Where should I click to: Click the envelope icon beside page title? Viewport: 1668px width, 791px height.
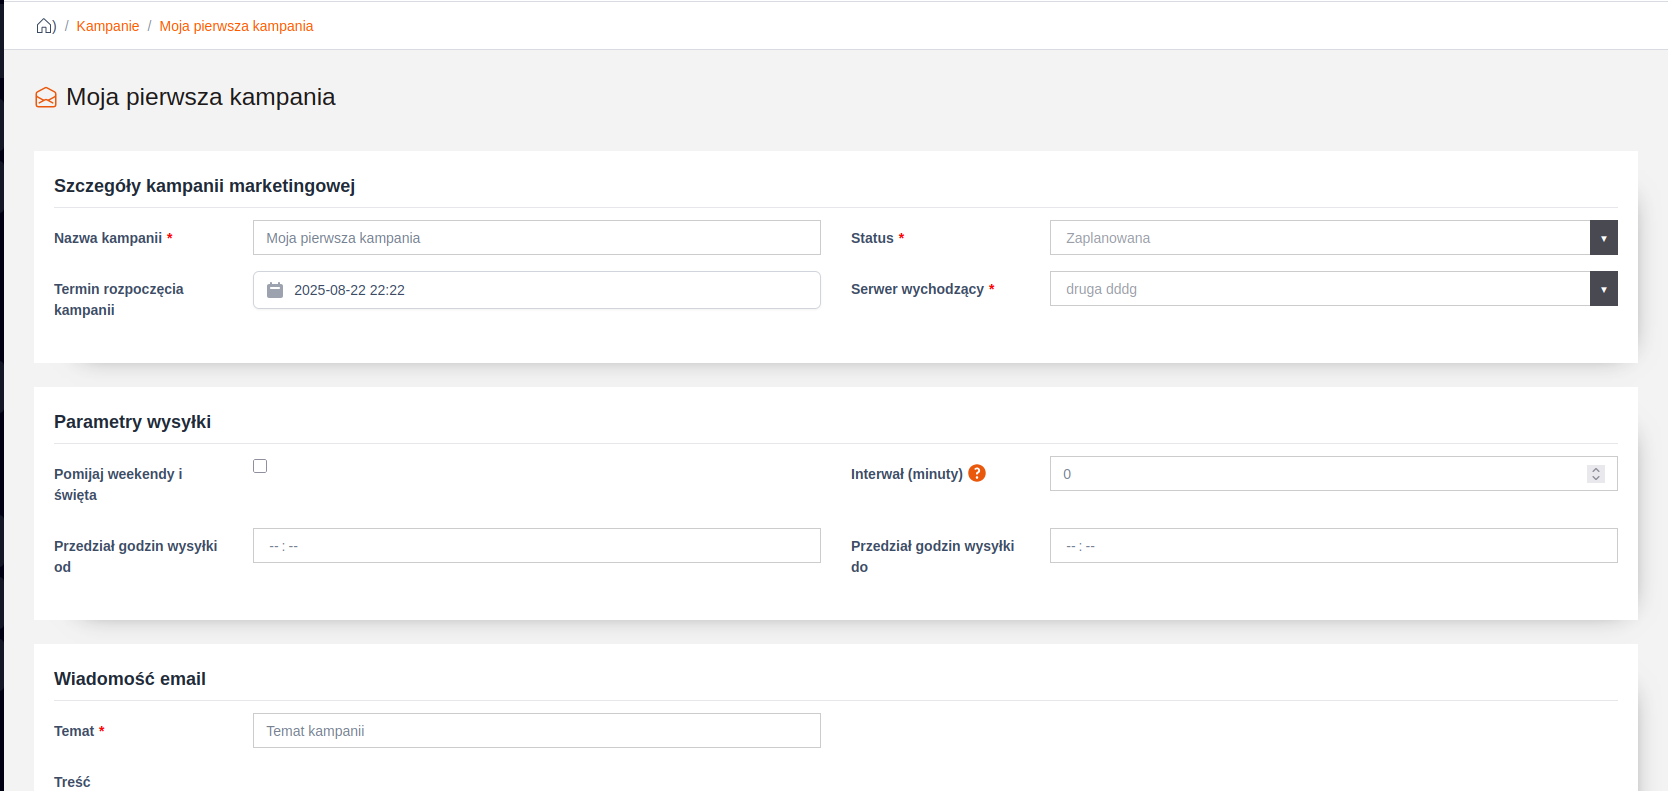coord(46,97)
